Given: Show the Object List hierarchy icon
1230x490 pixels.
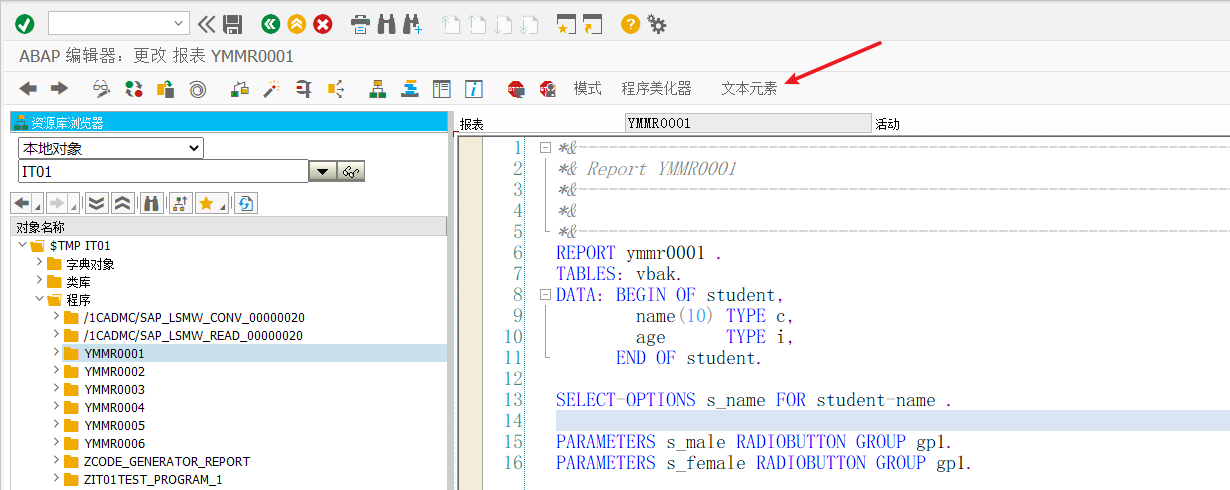Looking at the screenshot, I should point(377,89).
